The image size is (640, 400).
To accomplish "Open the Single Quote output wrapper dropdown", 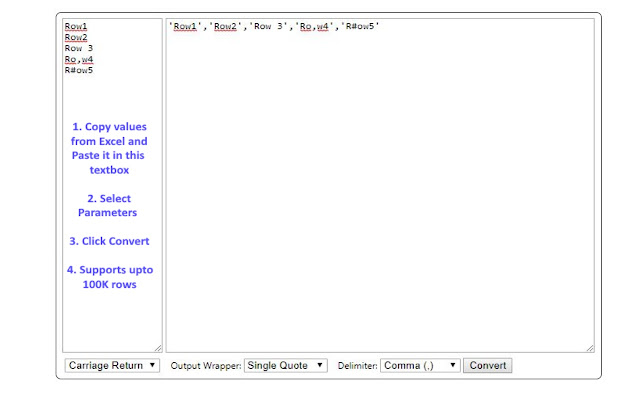I will tap(285, 365).
